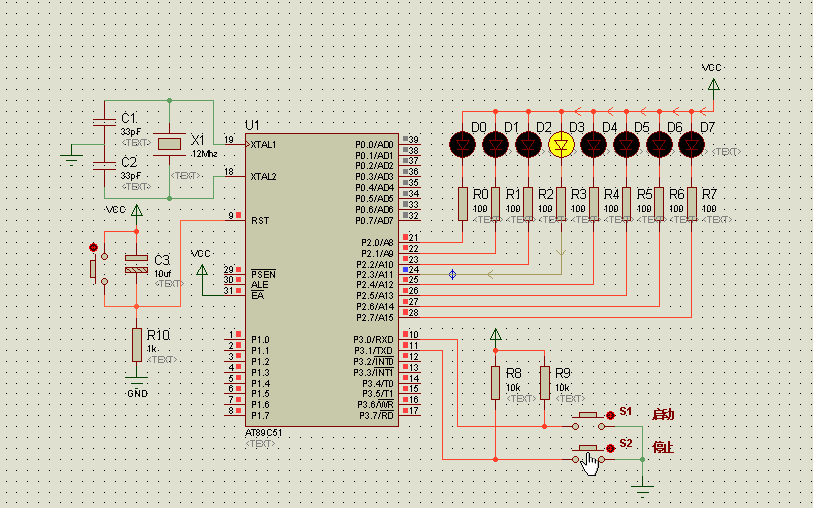Toggle the red latch dot of S1
Viewport: 813px width, 508px height.
pos(610,415)
